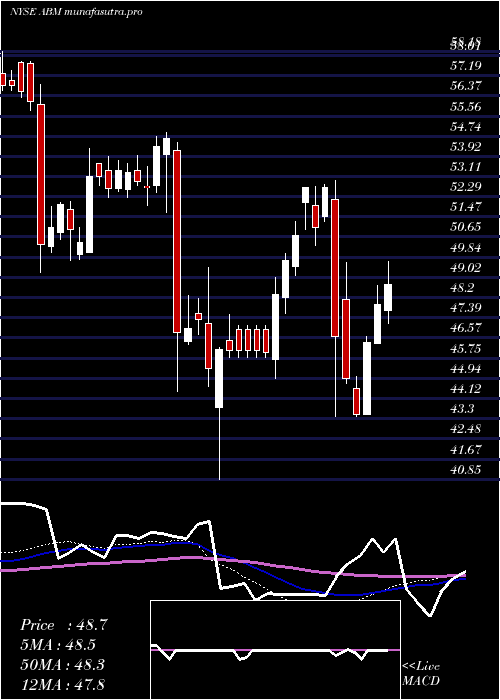
Task: Click the 57.19 price axis label
Action: (x=466, y=66)
